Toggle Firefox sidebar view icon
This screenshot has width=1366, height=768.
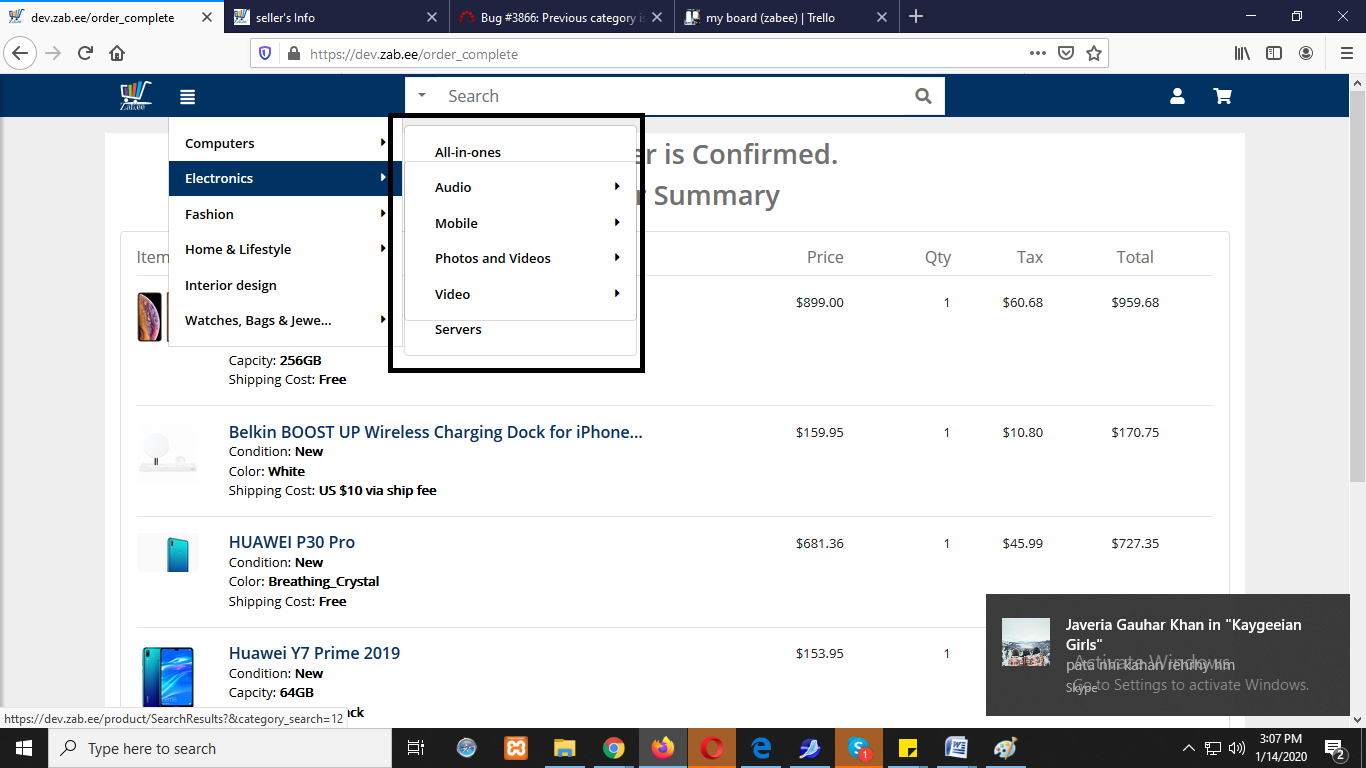(x=1274, y=53)
